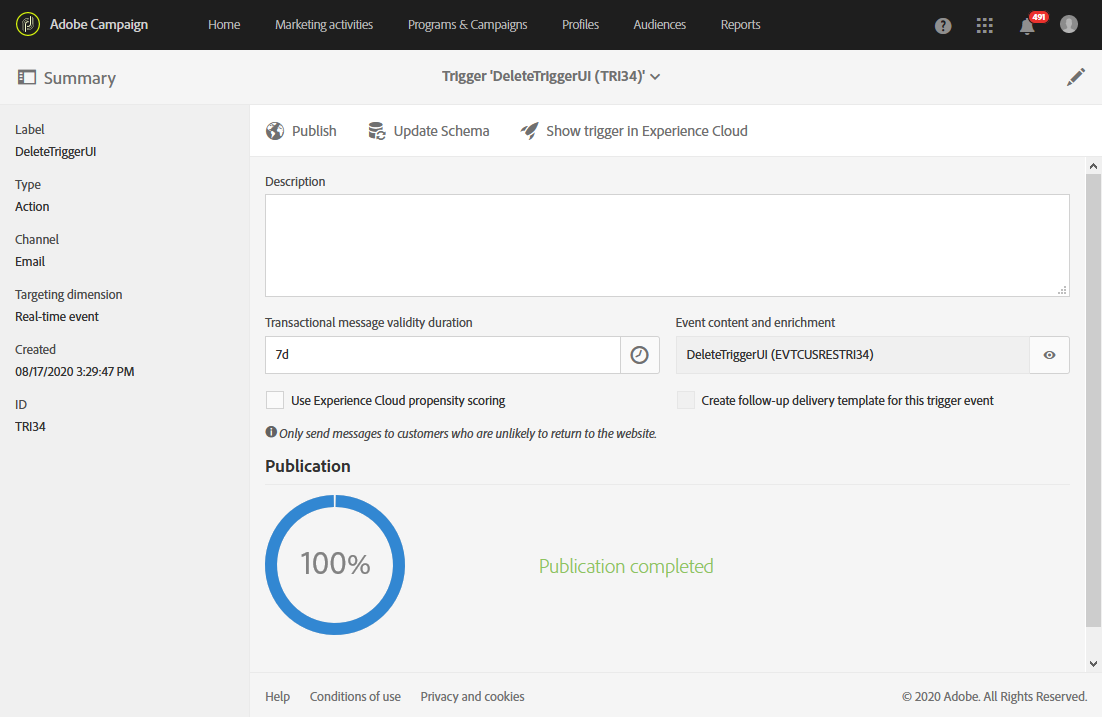
Task: Check Create follow-up delivery template checkbox
Action: pyautogui.click(x=685, y=400)
